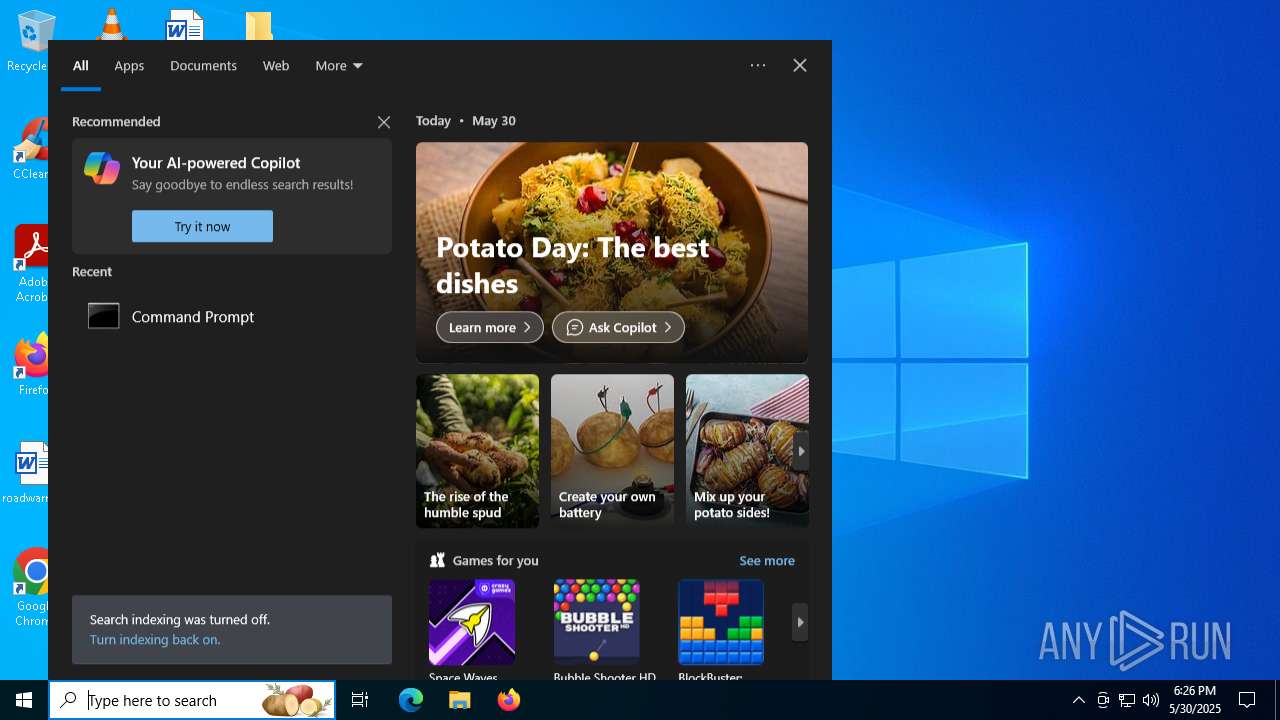Open the BlockBuster game icon
The image size is (1280, 720).
[721, 622]
